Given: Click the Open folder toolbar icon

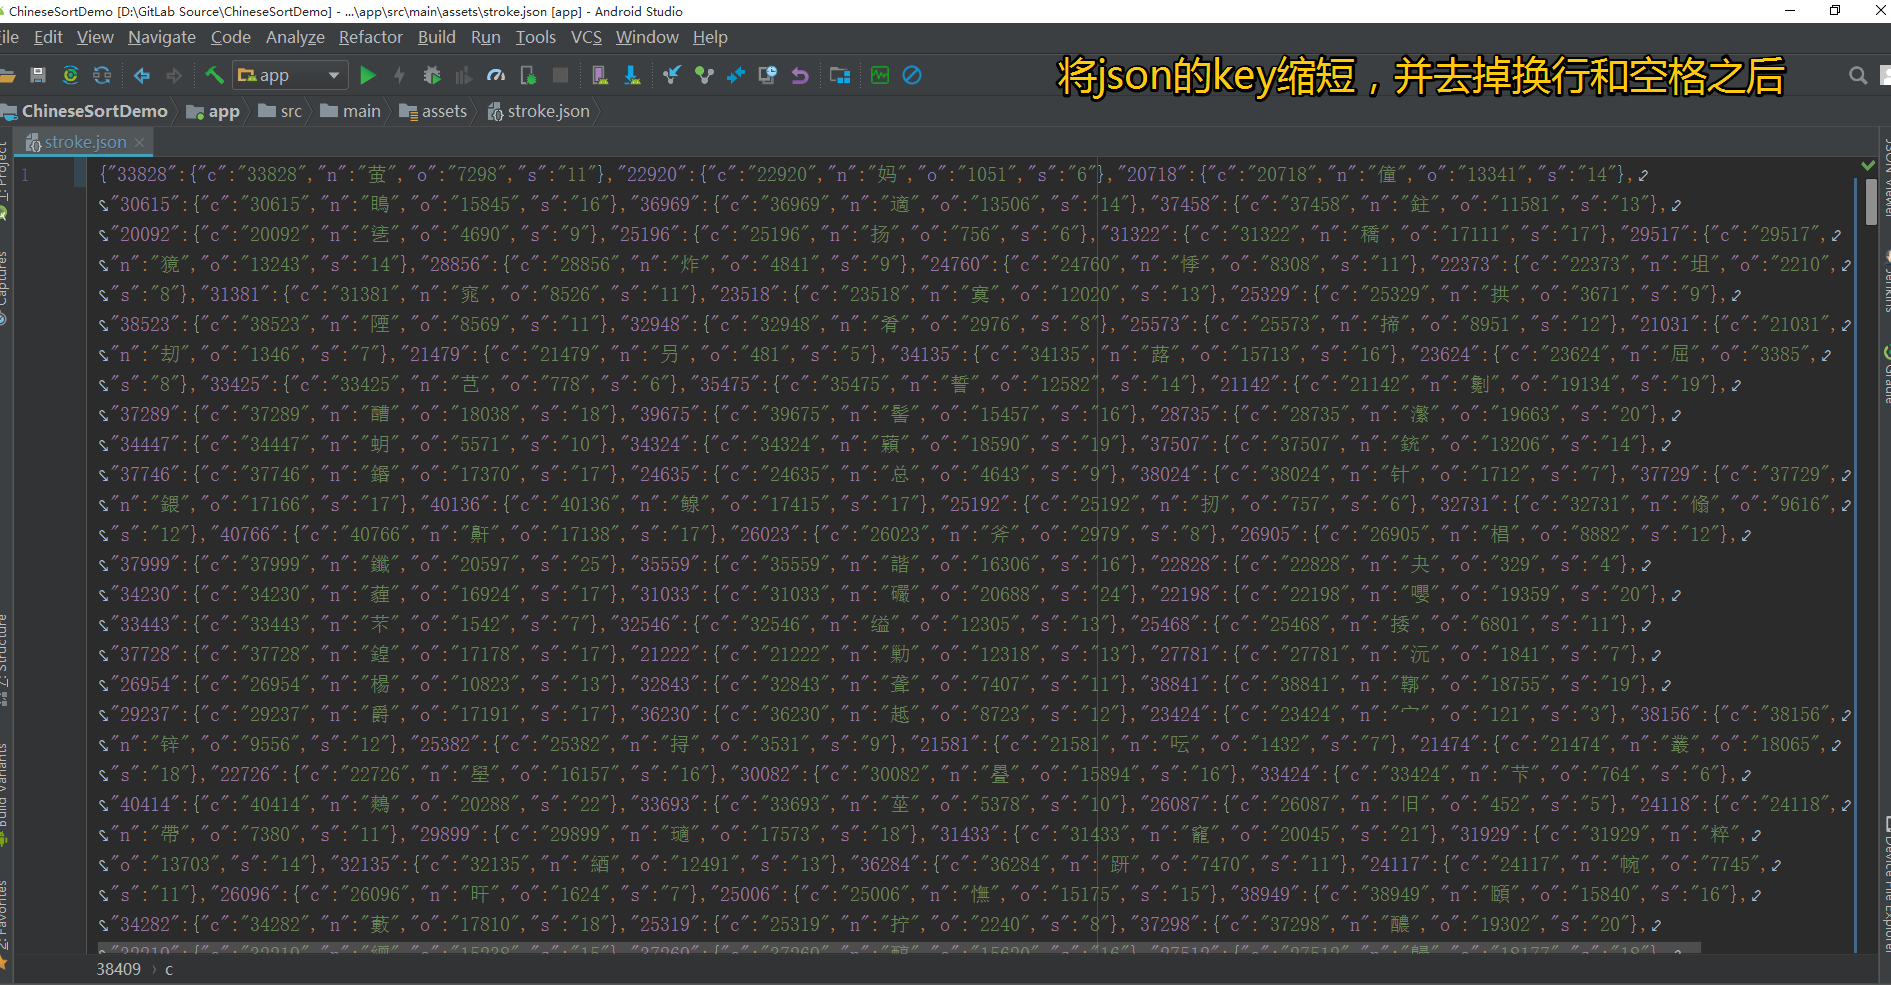Looking at the screenshot, I should click(6, 75).
